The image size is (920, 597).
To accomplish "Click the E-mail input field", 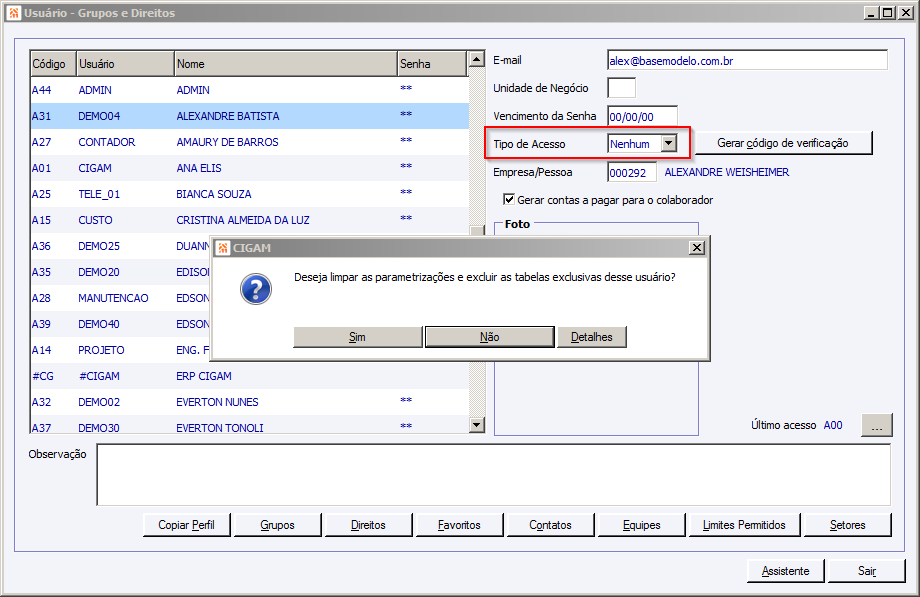I will [x=748, y=60].
